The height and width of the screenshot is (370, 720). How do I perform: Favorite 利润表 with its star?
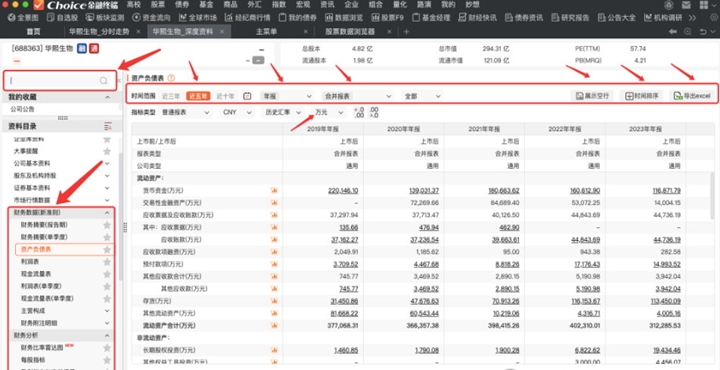pos(107,262)
